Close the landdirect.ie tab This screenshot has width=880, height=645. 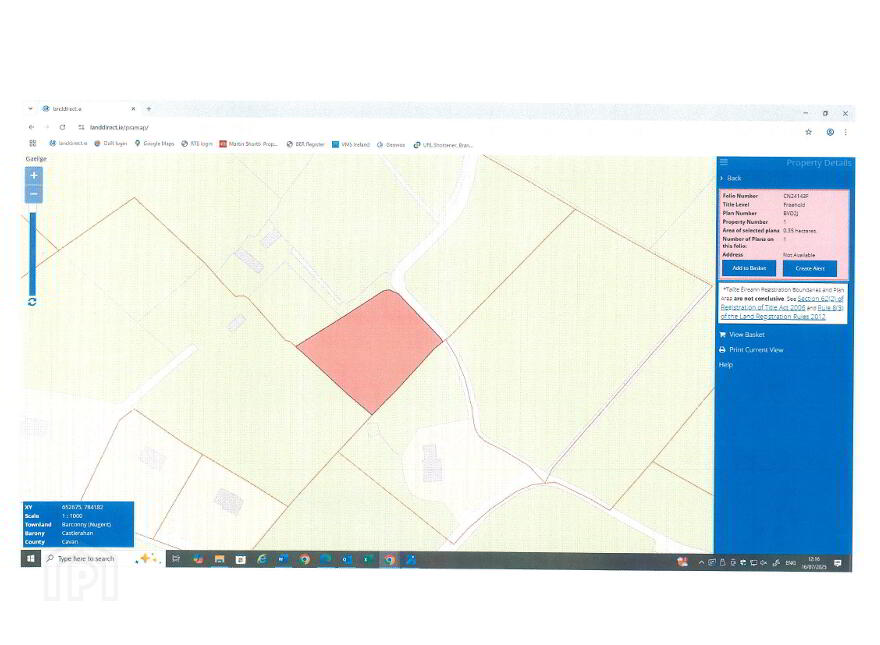click(x=133, y=109)
